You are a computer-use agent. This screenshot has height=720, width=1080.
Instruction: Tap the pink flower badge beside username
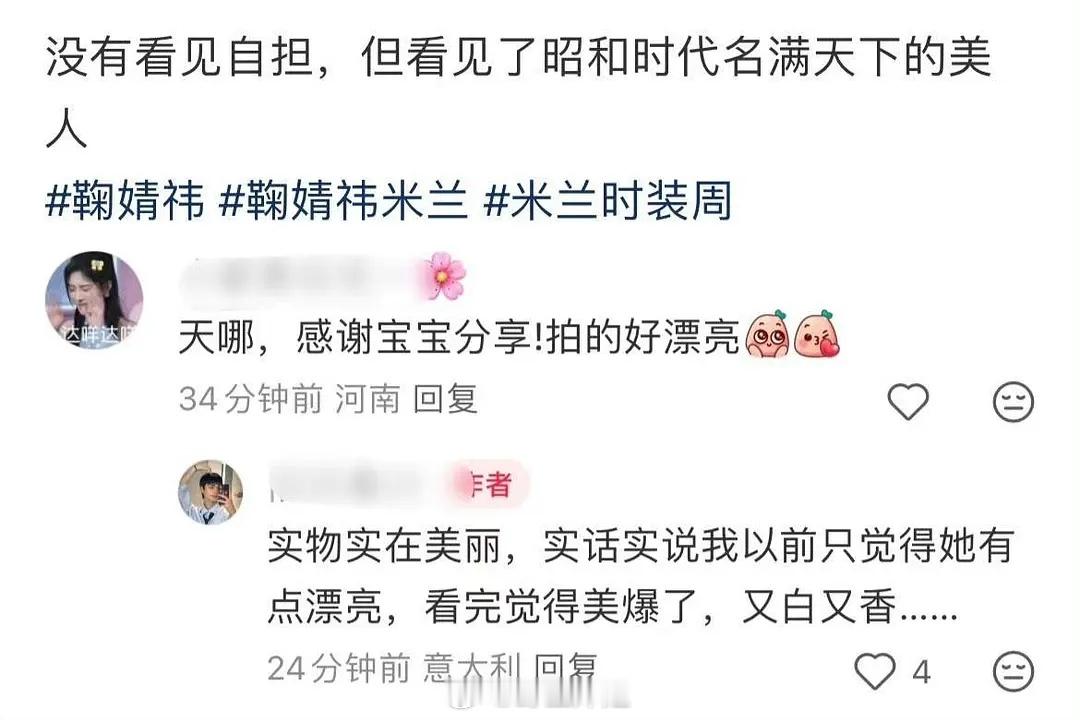coord(446,276)
